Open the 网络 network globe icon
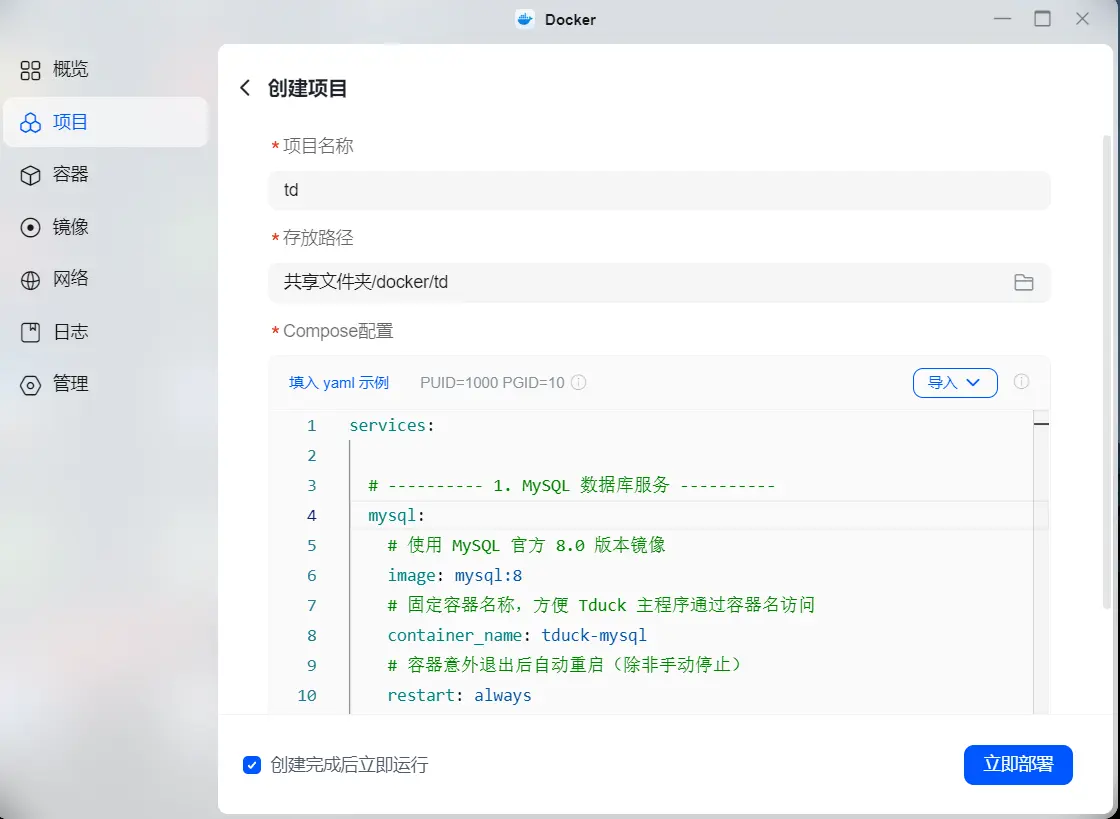The width and height of the screenshot is (1120, 819). [30, 280]
